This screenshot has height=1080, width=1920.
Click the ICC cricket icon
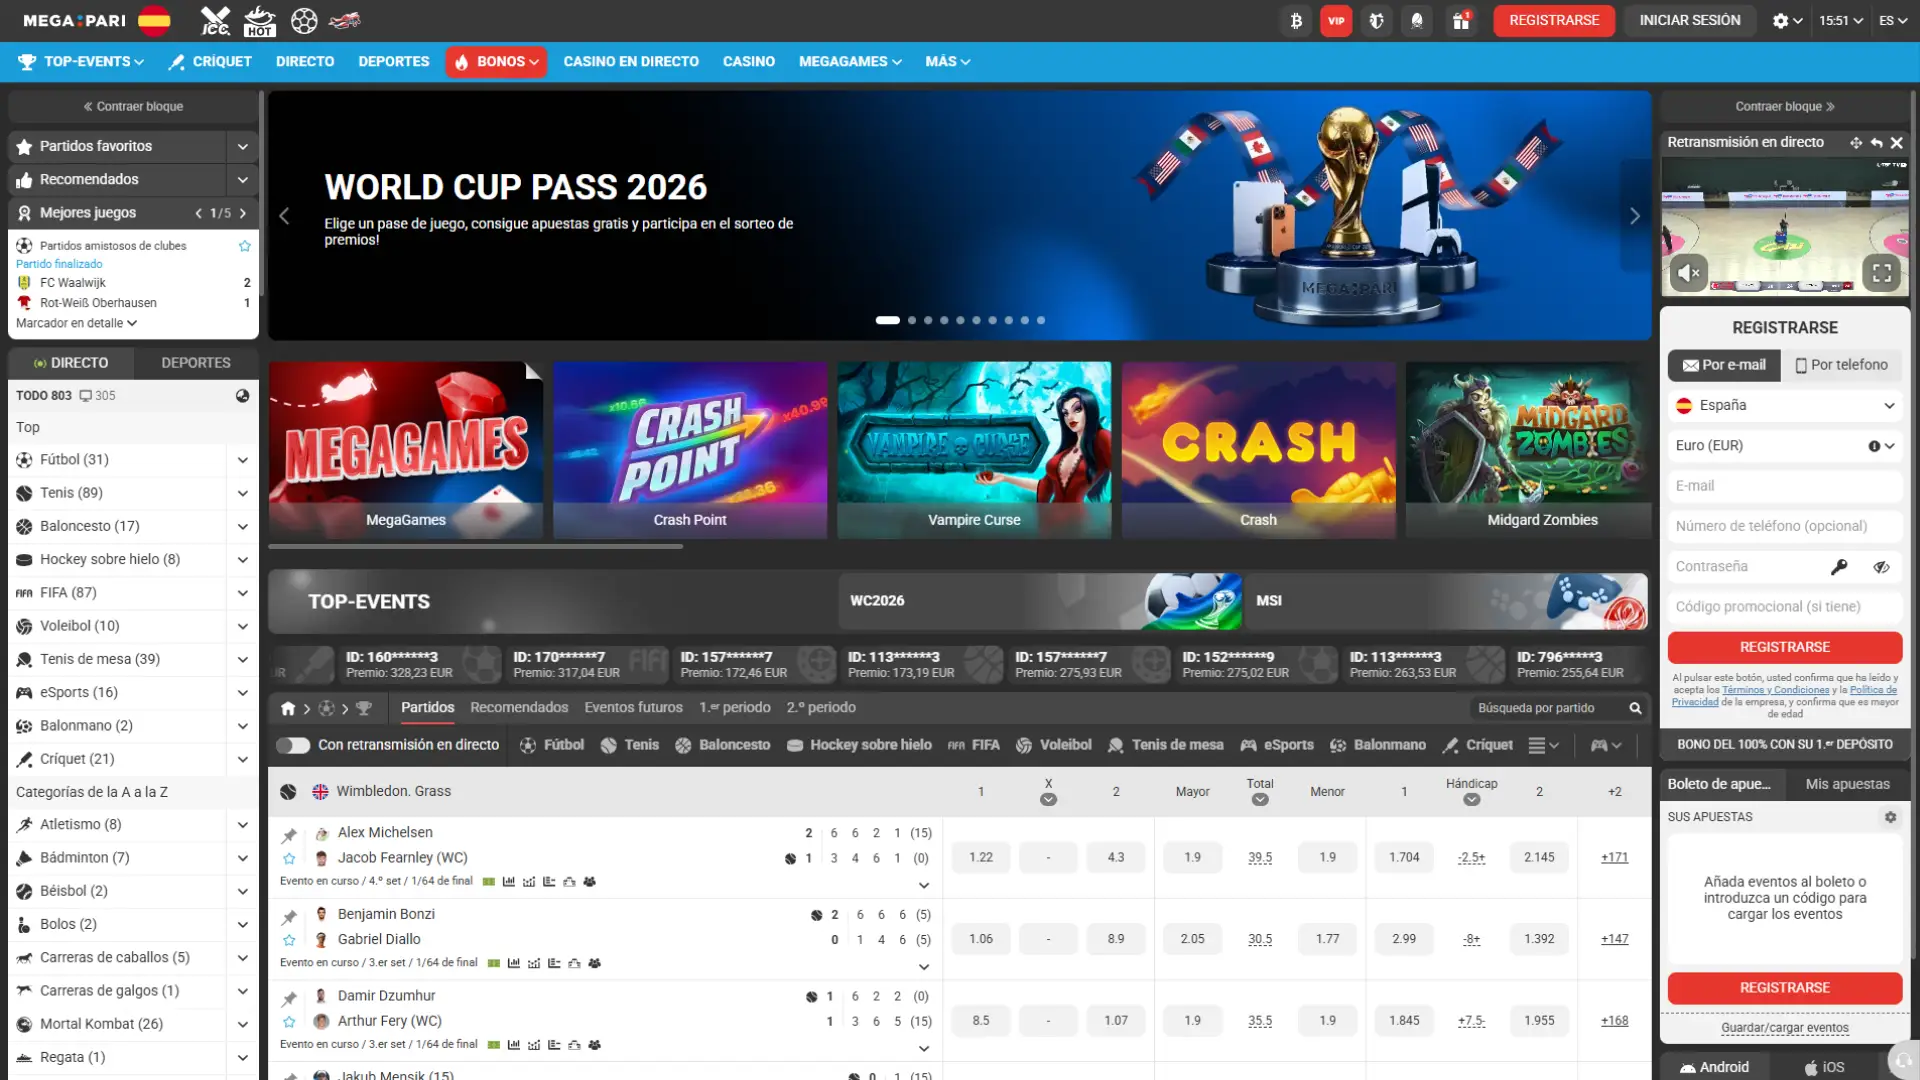click(215, 20)
